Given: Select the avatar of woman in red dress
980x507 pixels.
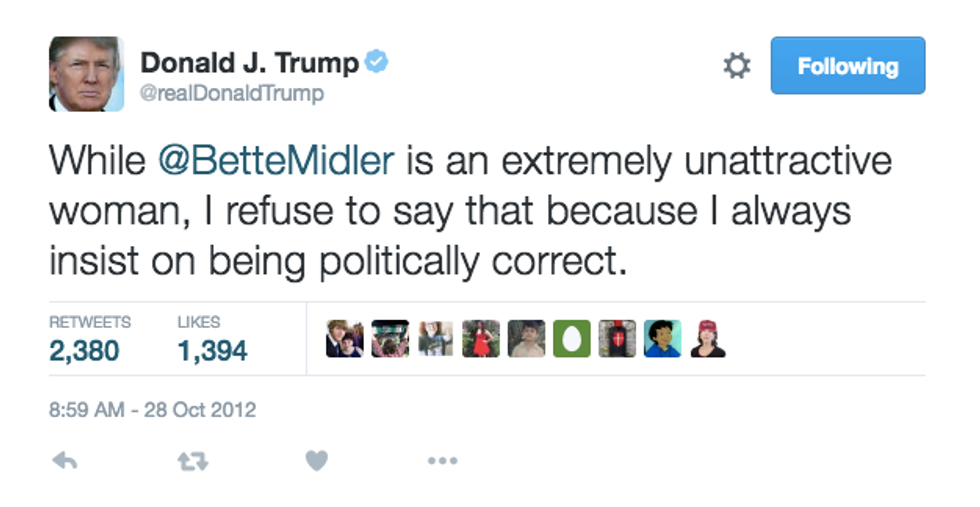Looking at the screenshot, I should pos(481,339).
